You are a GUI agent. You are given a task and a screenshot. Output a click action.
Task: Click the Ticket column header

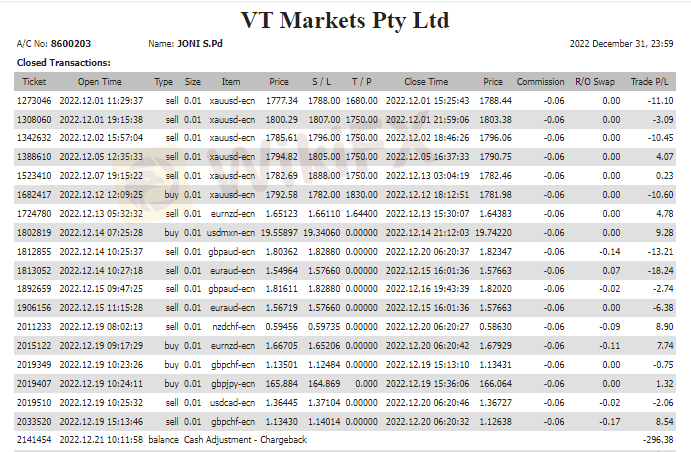click(x=34, y=82)
